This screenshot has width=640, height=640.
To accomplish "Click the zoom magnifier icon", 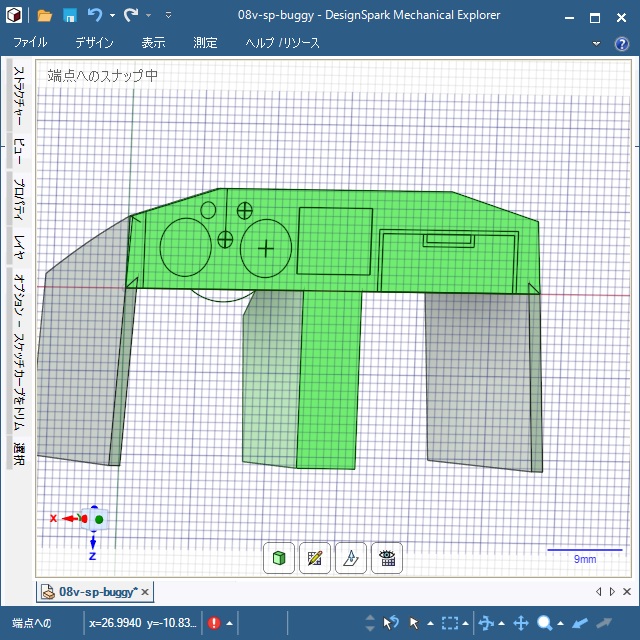I will (545, 622).
